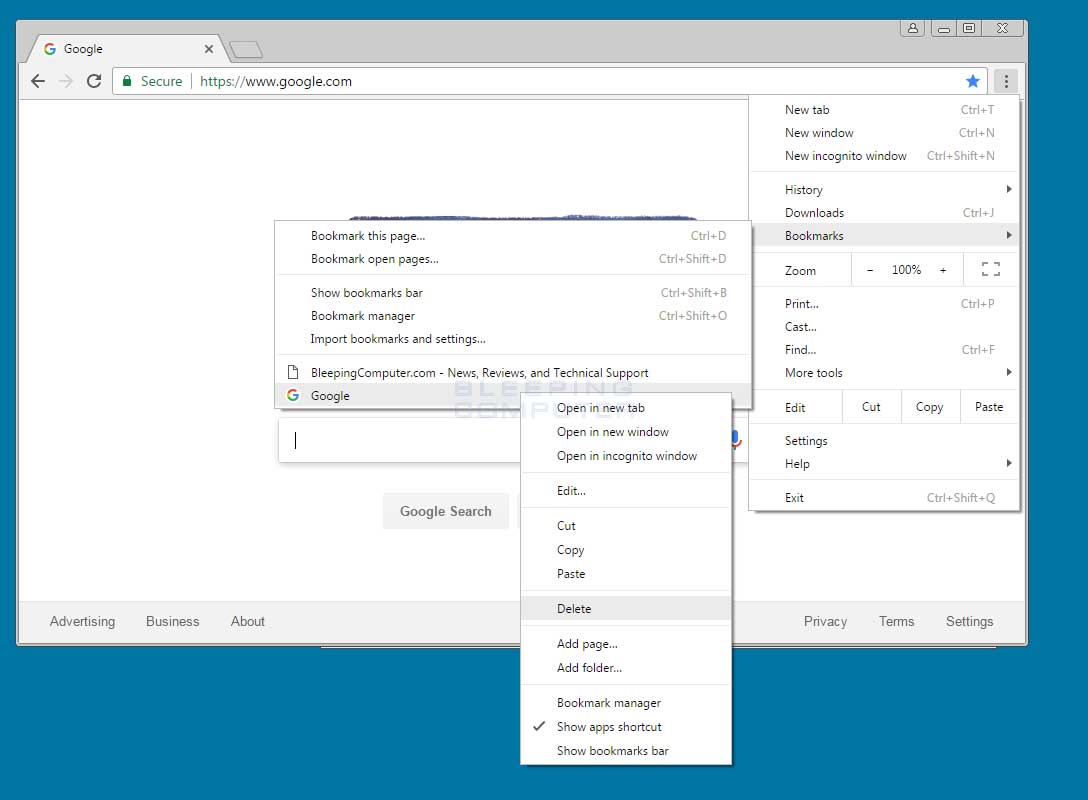The height and width of the screenshot is (800, 1088).
Task: Expand the More tools submenu
Action: click(x=813, y=372)
